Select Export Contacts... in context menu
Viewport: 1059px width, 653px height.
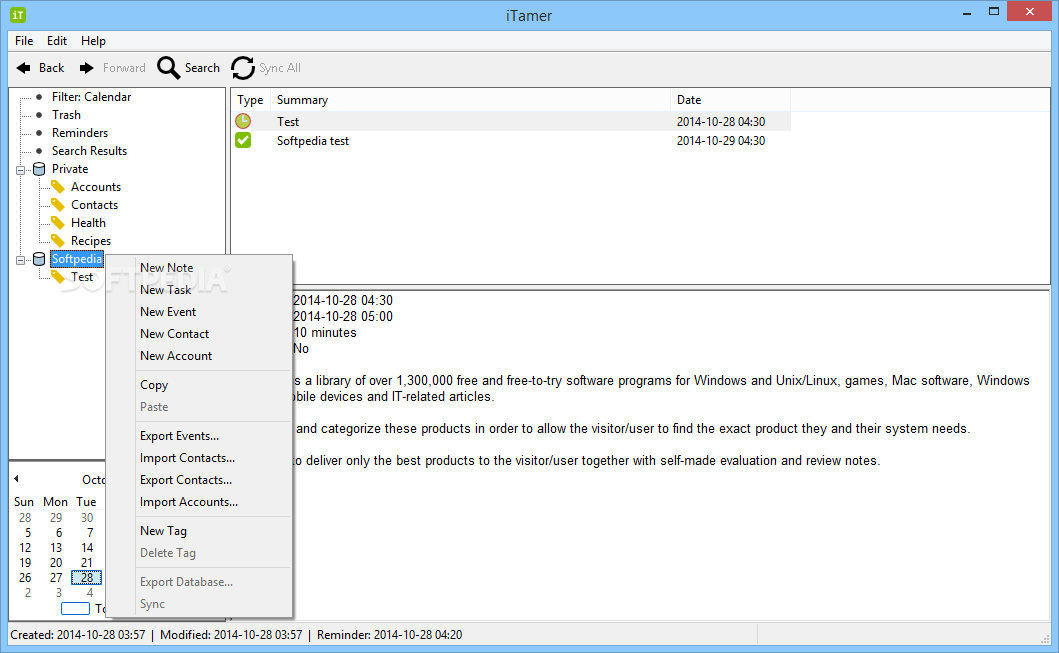186,480
